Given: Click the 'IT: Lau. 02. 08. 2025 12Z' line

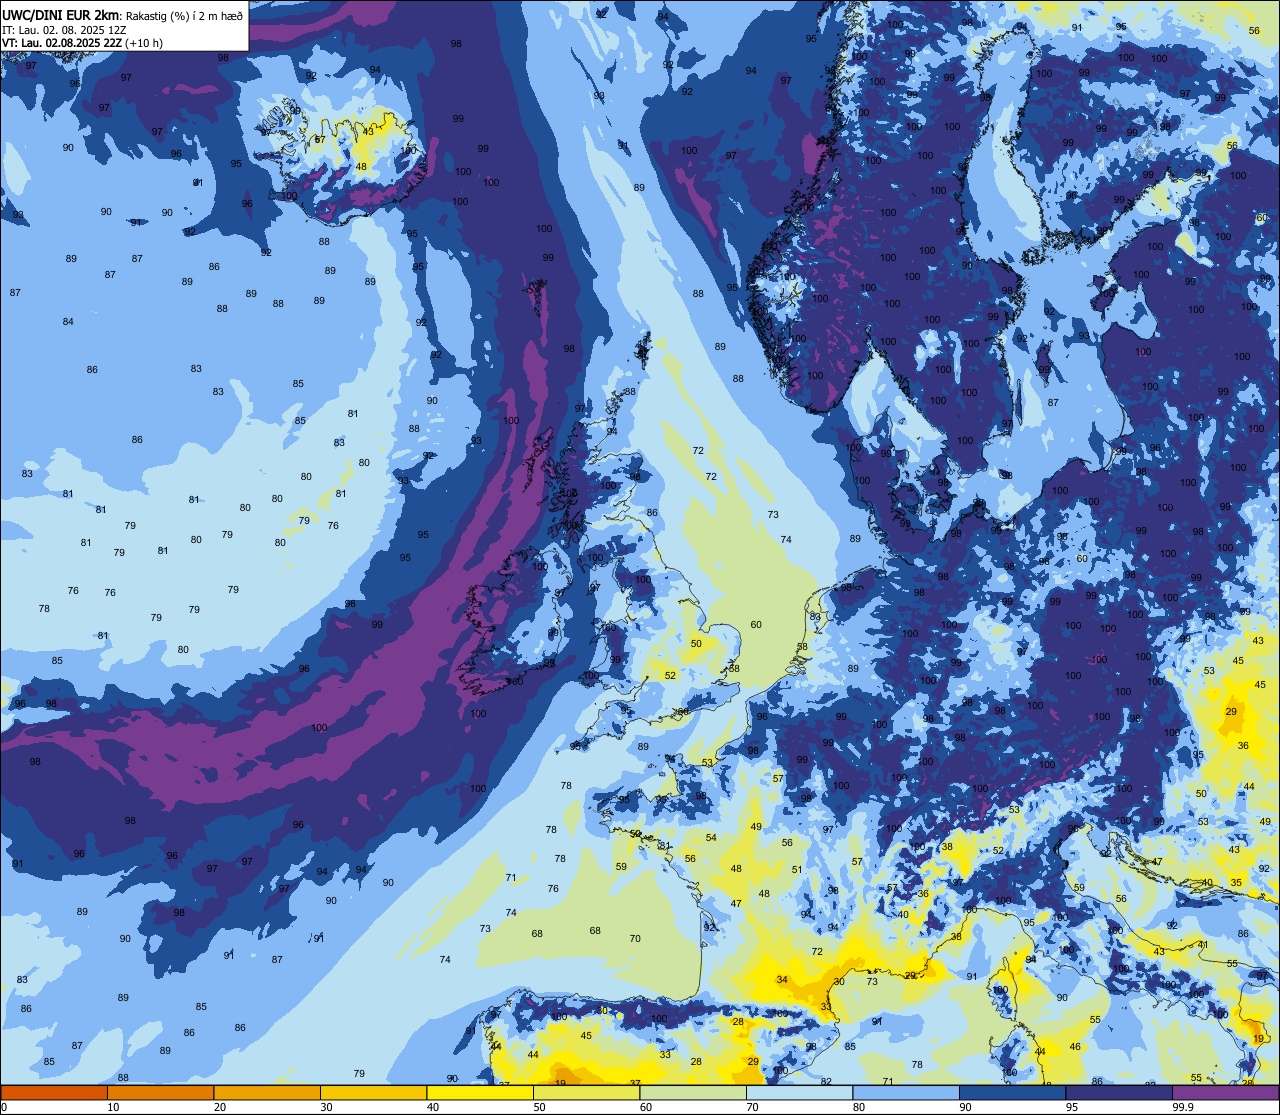Looking at the screenshot, I should click(x=63, y=30).
